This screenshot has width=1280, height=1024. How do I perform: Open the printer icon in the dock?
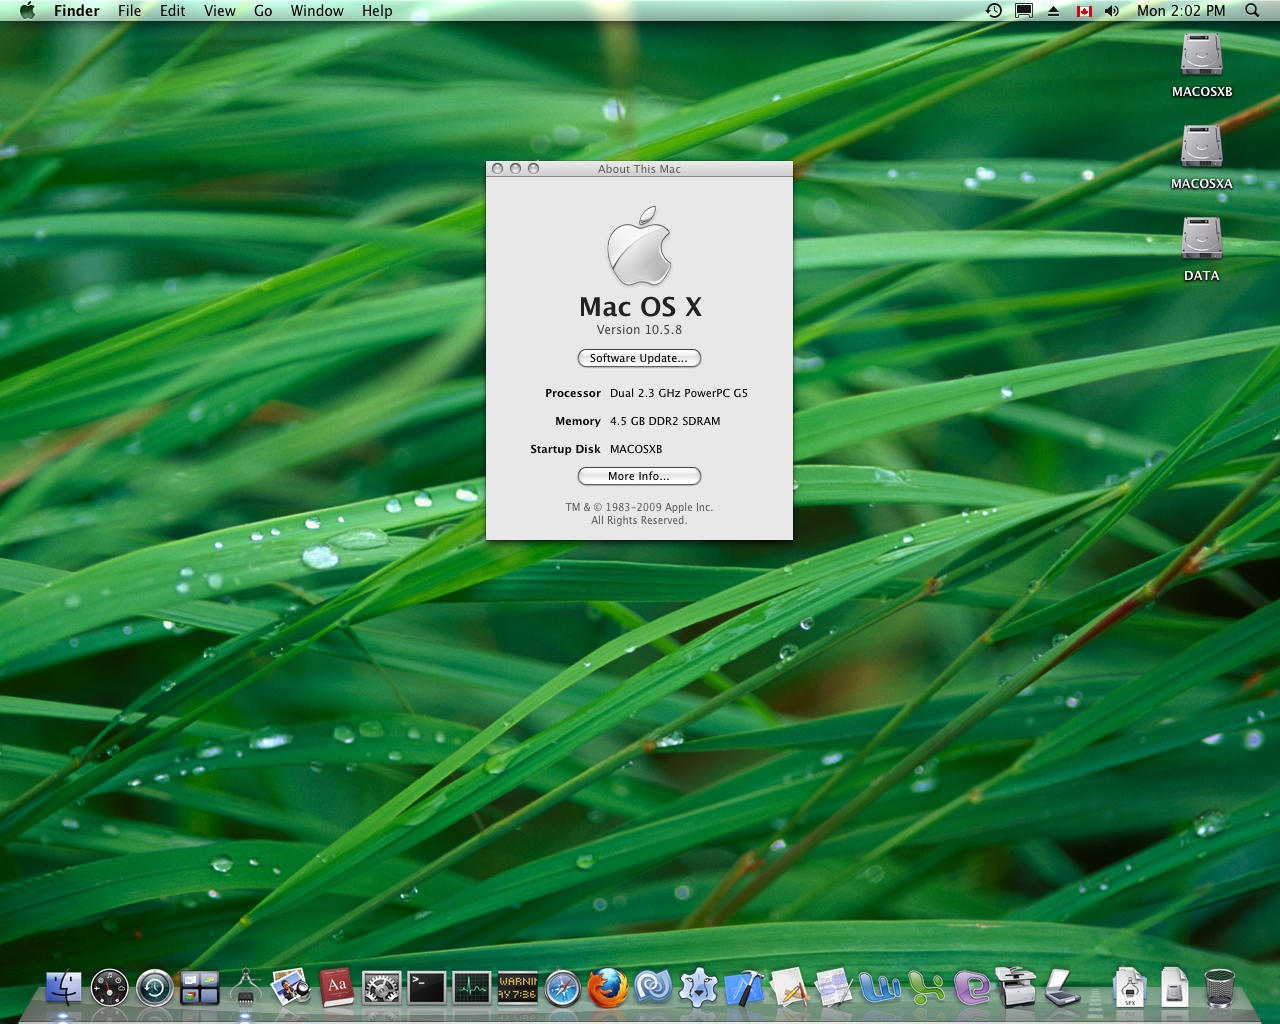[x=1016, y=988]
